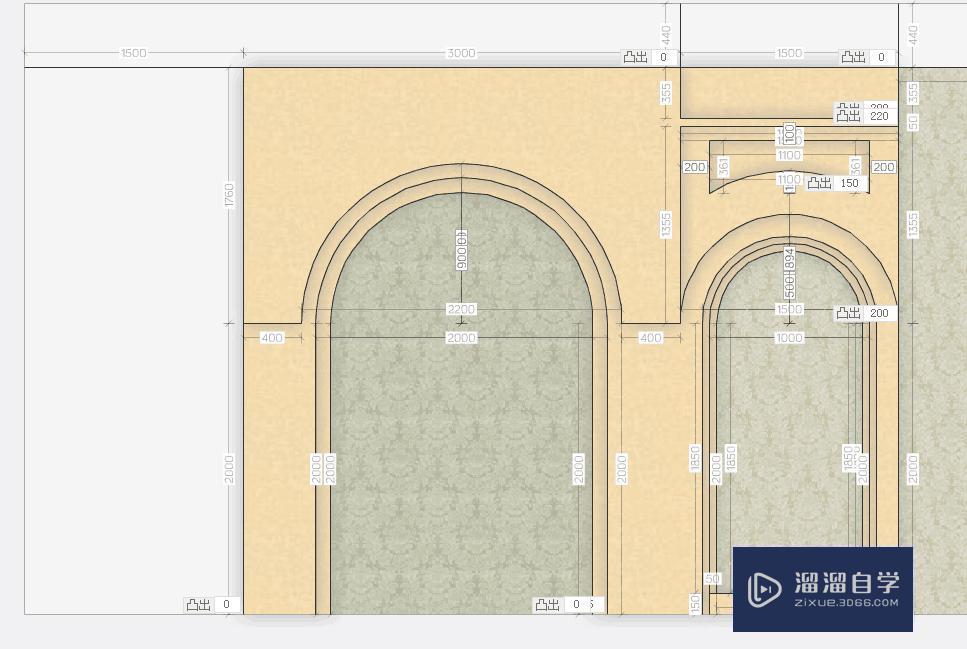The image size is (967, 649).
Task: Open the zixue.3d66.com watermark link
Action: coord(846,603)
